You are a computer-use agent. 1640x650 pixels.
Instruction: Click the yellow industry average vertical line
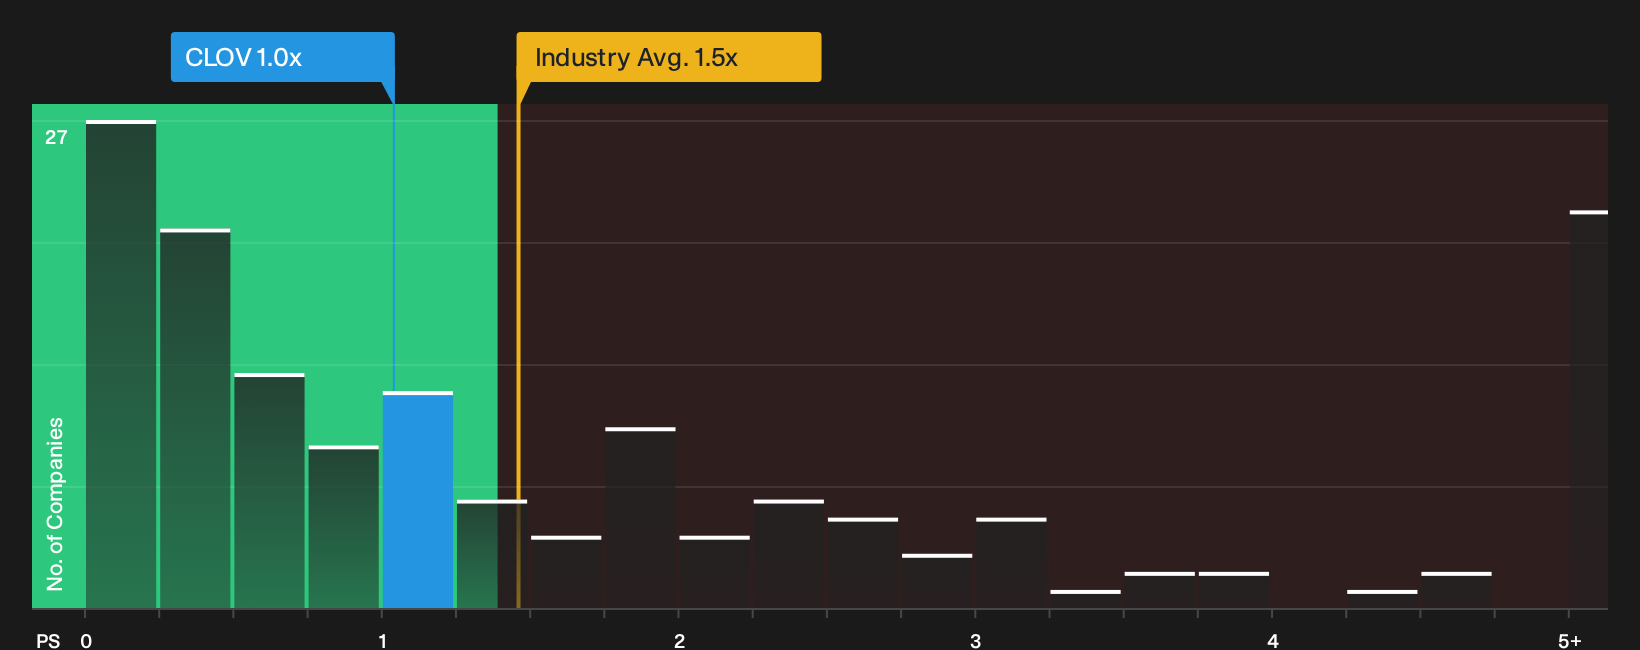[518, 345]
